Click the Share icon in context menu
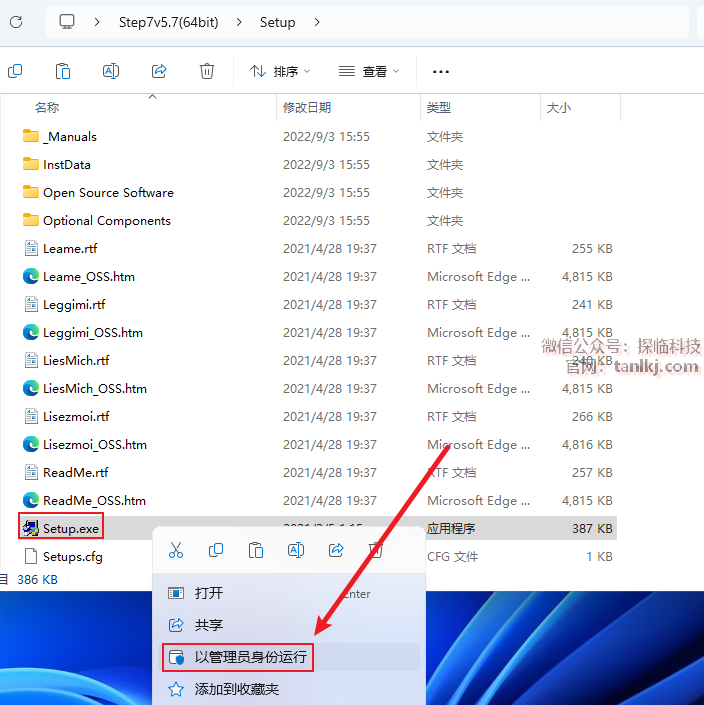The image size is (704, 705). coord(336,550)
